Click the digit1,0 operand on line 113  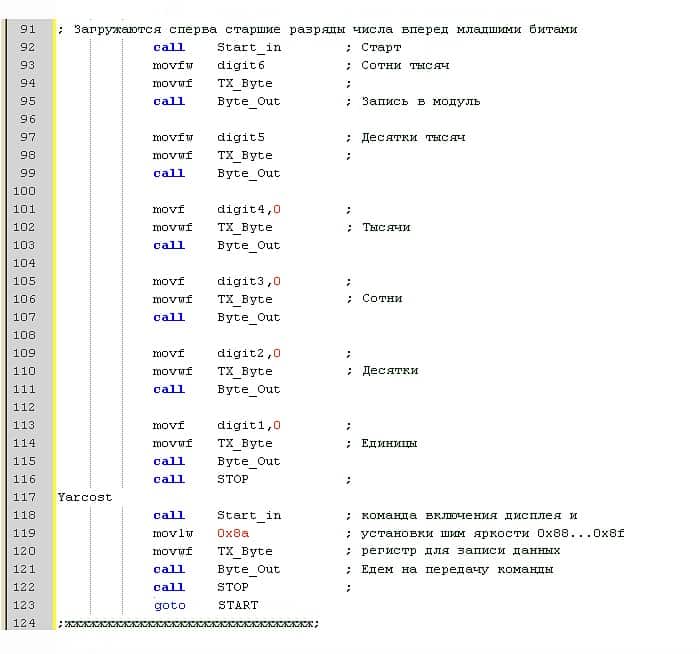[249, 425]
